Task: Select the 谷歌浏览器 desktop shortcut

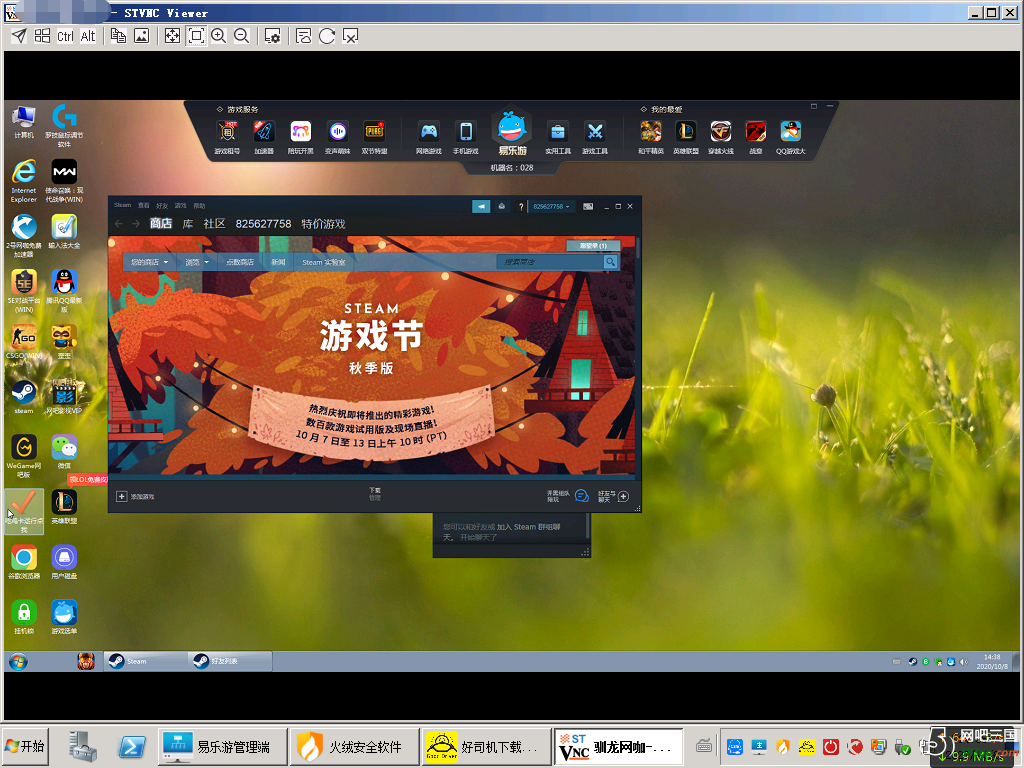Action: pos(24,562)
